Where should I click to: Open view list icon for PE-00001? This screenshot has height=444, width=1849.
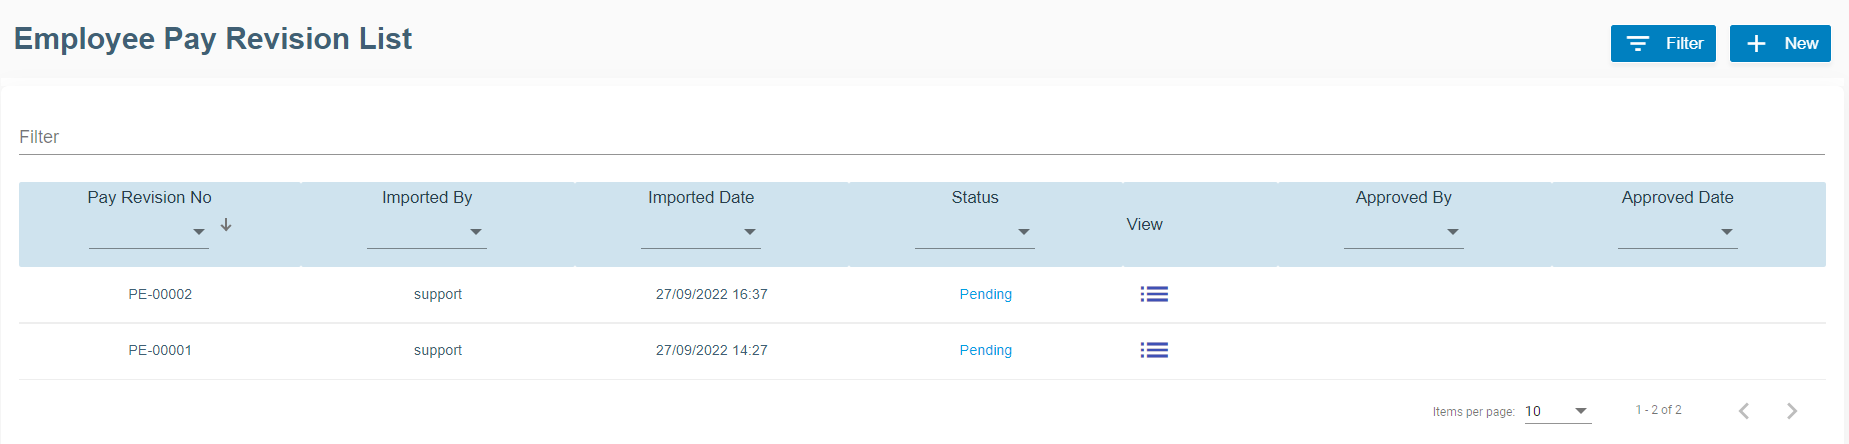(1154, 350)
